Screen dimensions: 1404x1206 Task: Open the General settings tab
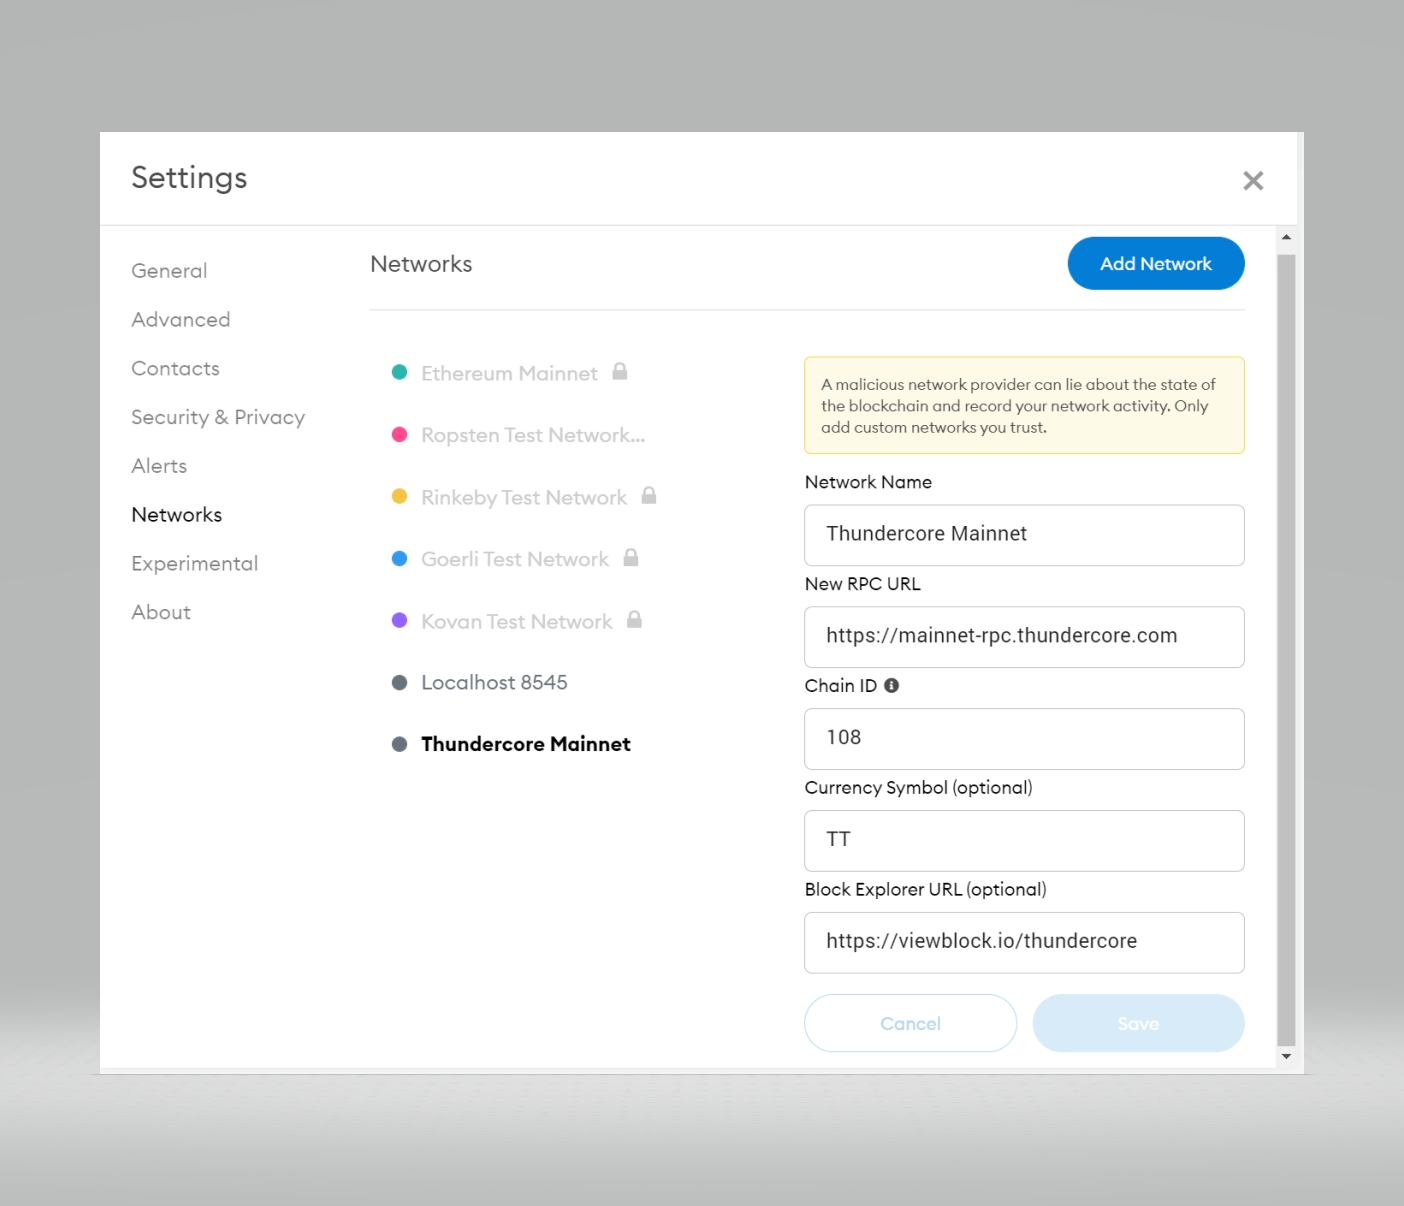click(169, 271)
